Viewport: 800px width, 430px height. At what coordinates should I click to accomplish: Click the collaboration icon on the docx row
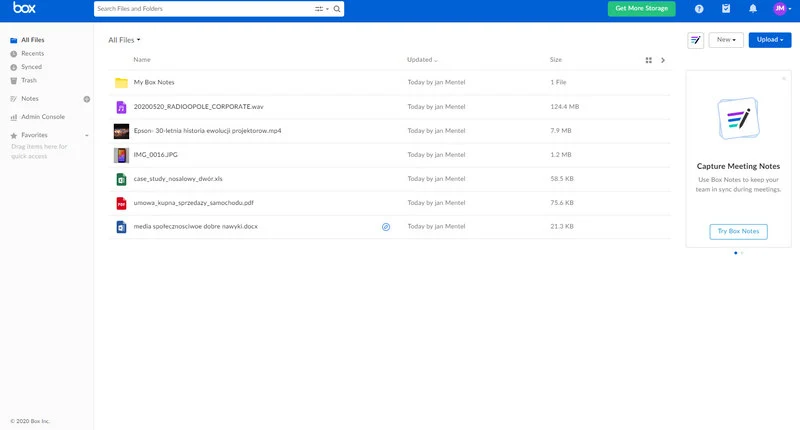point(386,227)
